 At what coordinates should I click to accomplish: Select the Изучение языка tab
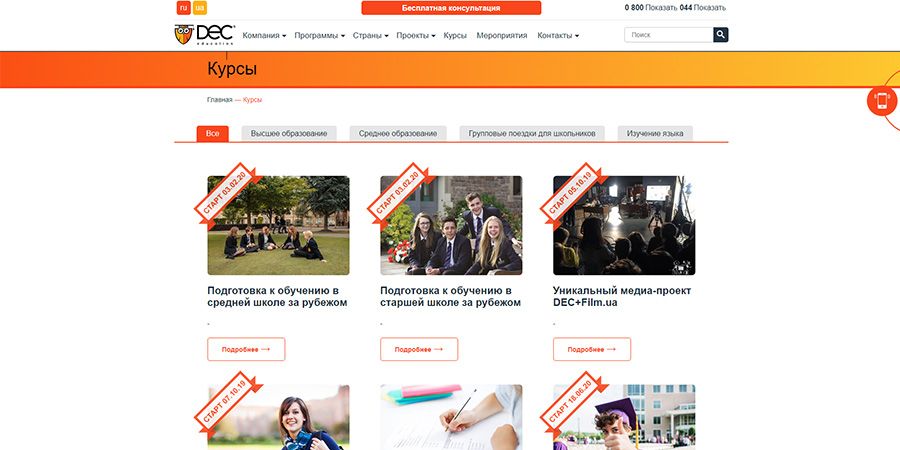655,133
